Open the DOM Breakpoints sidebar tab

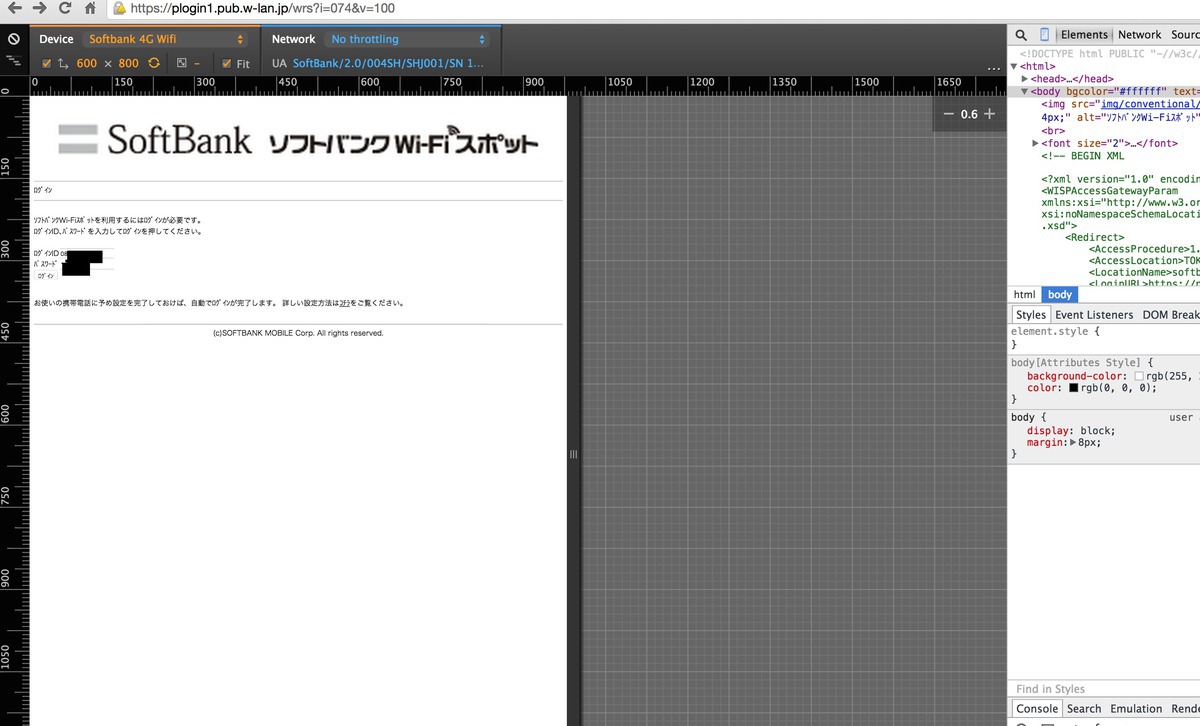pyautogui.click(x=1170, y=315)
